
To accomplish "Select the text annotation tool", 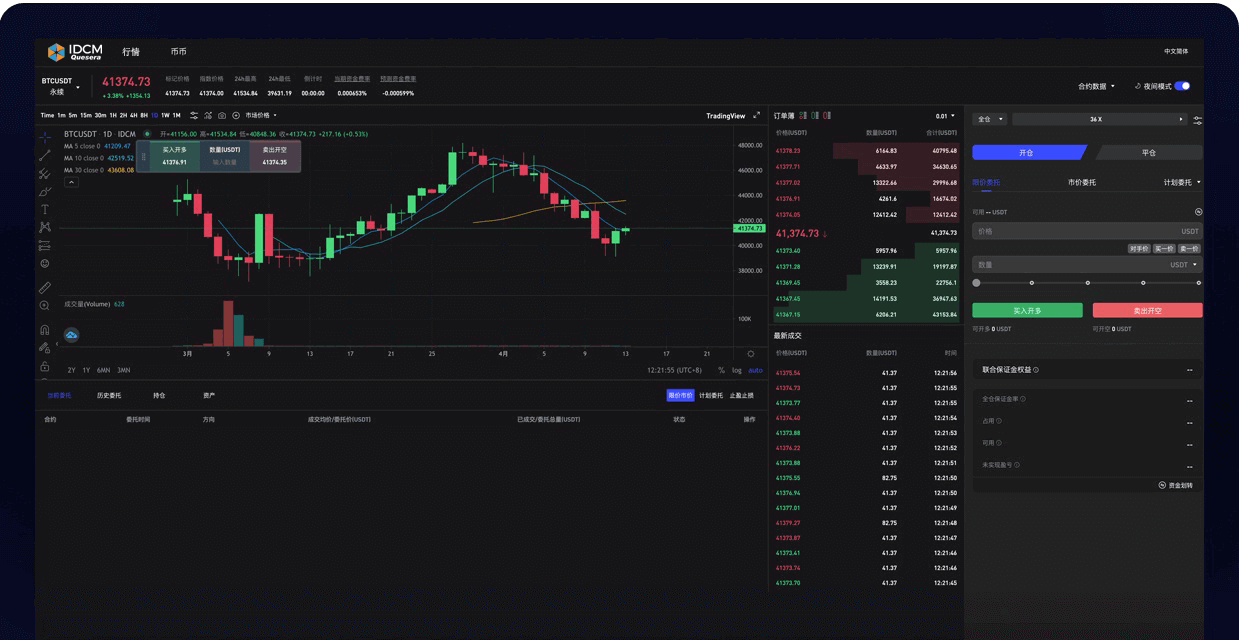I will pyautogui.click(x=44, y=209).
